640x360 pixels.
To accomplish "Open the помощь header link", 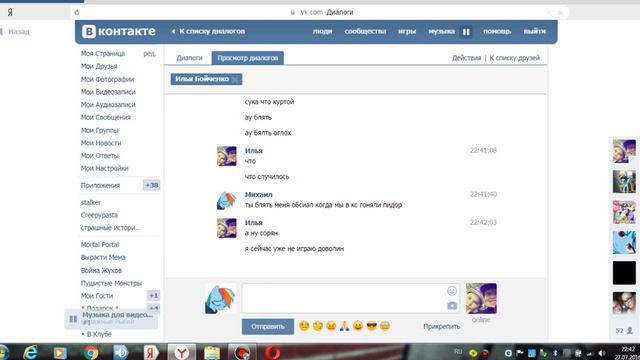I will [497, 31].
